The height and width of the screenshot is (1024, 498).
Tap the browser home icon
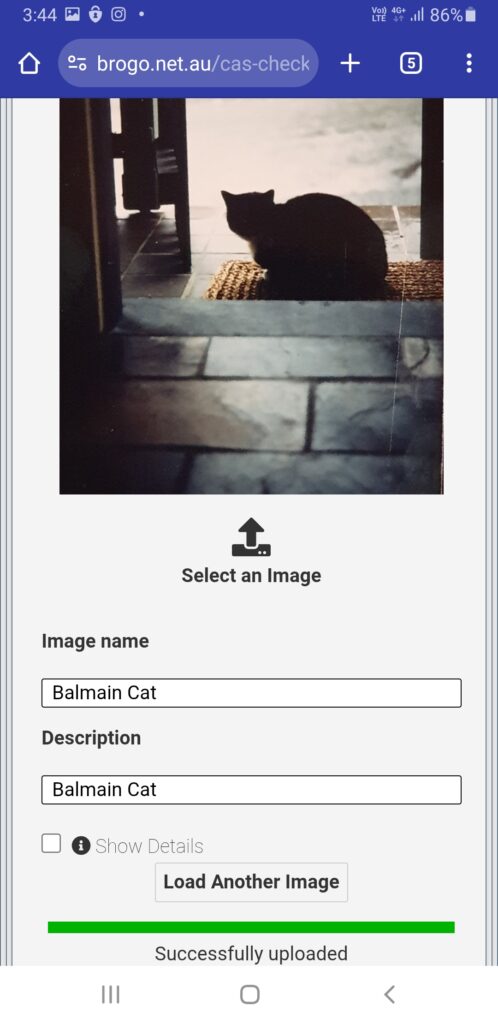(x=29, y=63)
